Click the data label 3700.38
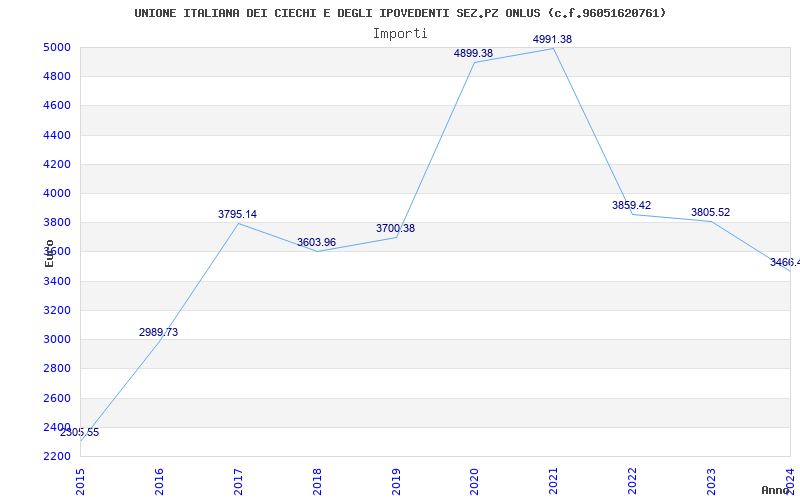800x500 pixels. pos(395,228)
